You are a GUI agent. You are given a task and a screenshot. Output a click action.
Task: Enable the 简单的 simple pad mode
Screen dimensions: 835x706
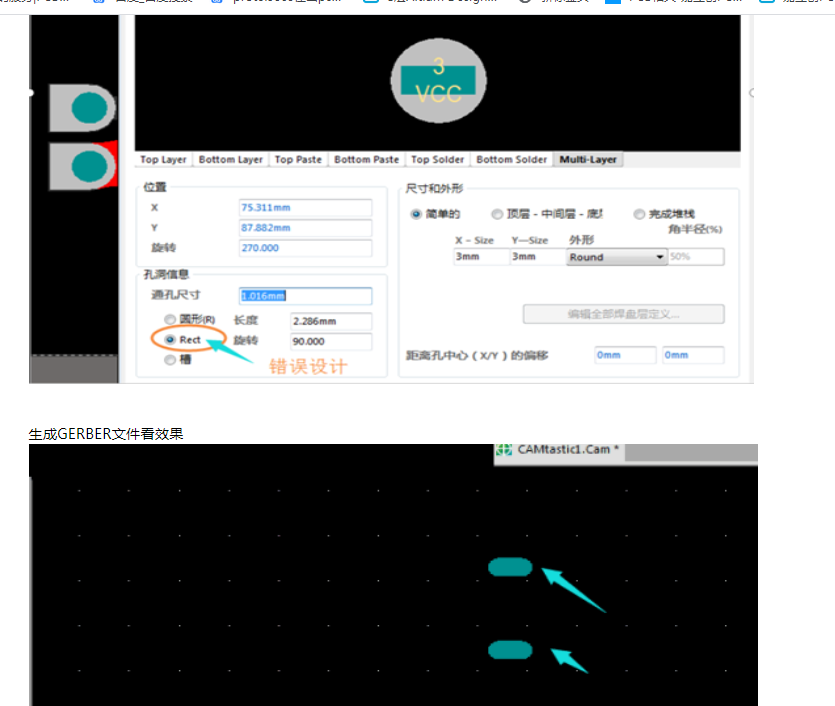(x=416, y=214)
